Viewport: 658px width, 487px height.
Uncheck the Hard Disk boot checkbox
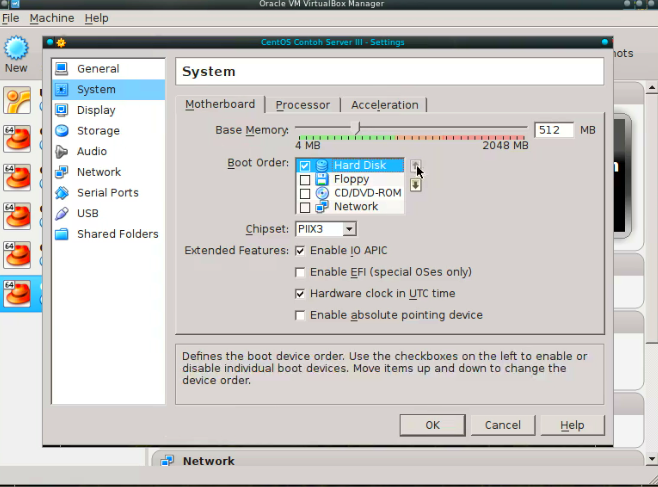(x=305, y=166)
